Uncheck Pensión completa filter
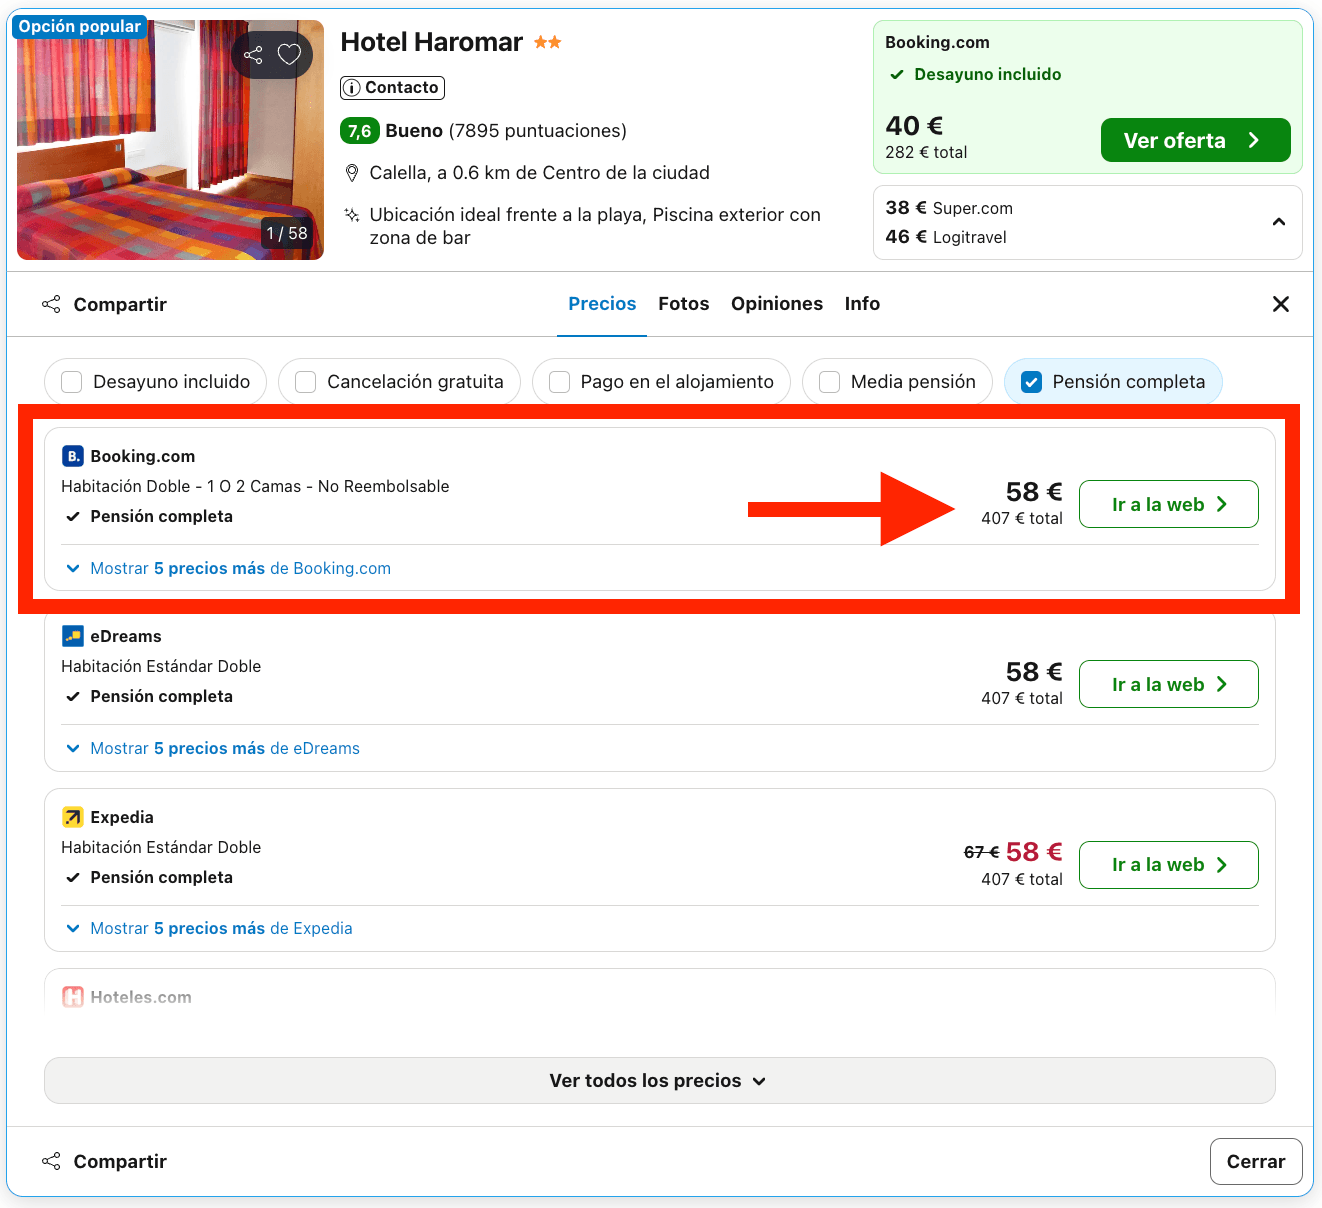Viewport: 1322px width, 1208px height. 1113,382
